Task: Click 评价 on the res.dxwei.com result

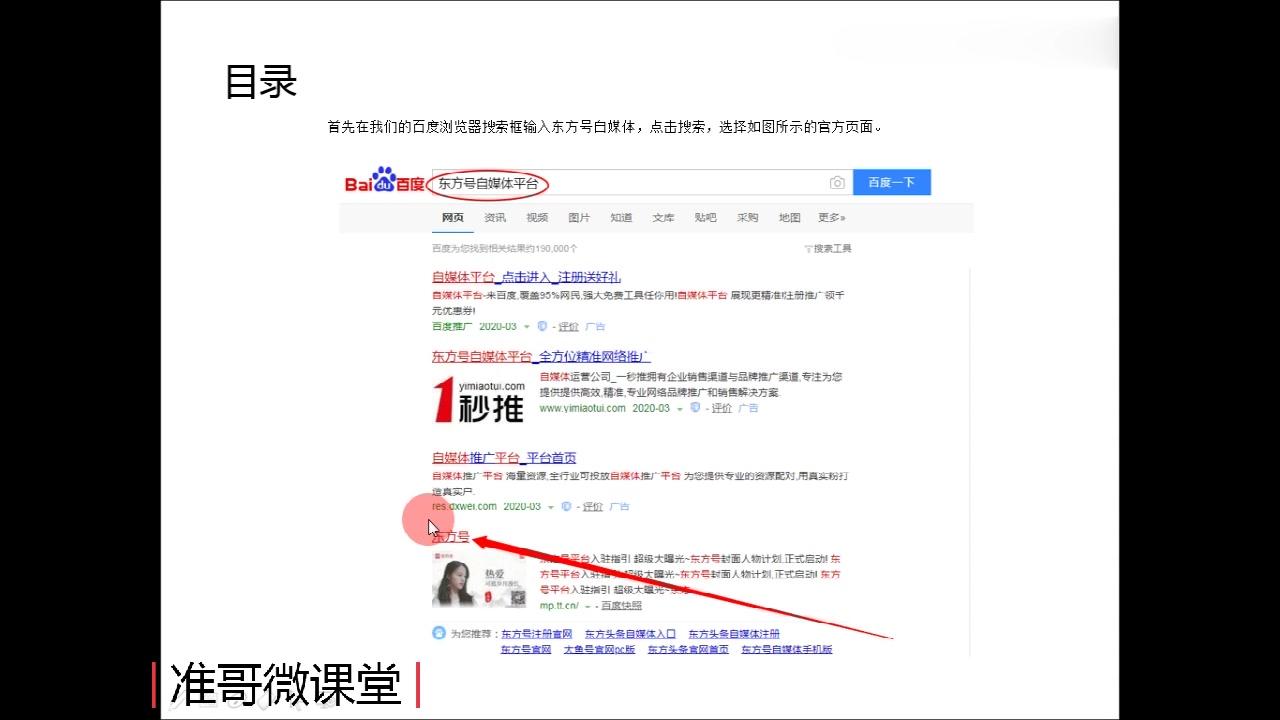Action: (592, 507)
